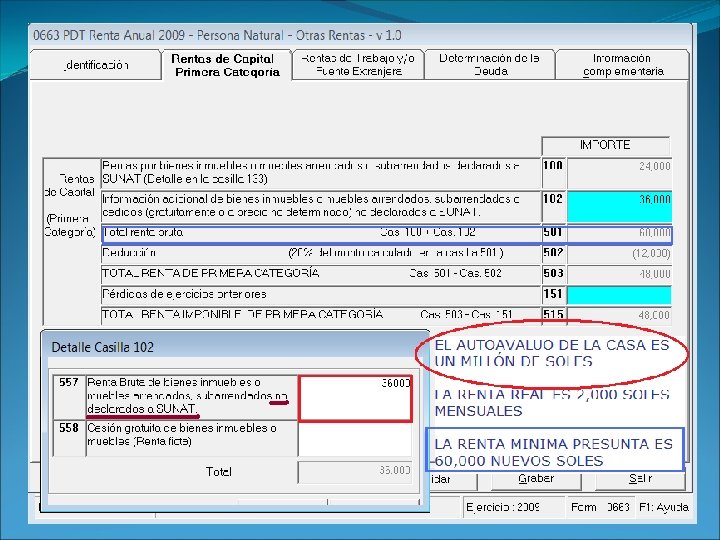Click casilla 151 cyan amount field

(x=619, y=295)
